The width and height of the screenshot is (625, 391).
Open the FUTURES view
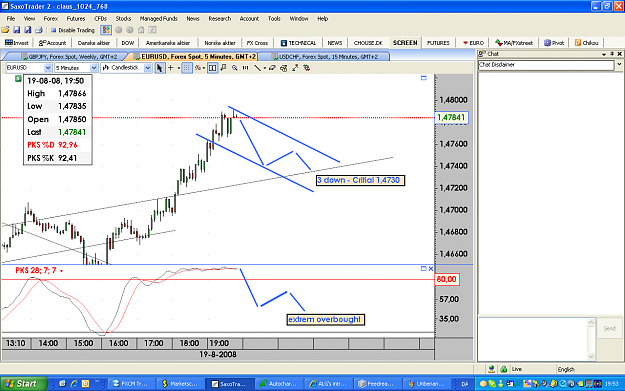pyautogui.click(x=438, y=43)
